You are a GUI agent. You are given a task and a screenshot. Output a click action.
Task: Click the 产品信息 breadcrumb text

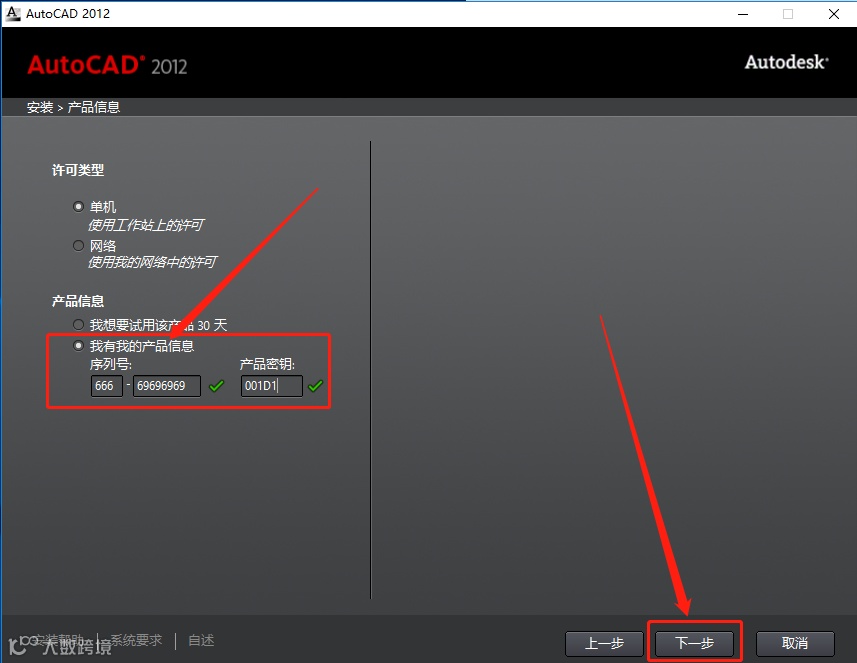pyautogui.click(x=93, y=107)
